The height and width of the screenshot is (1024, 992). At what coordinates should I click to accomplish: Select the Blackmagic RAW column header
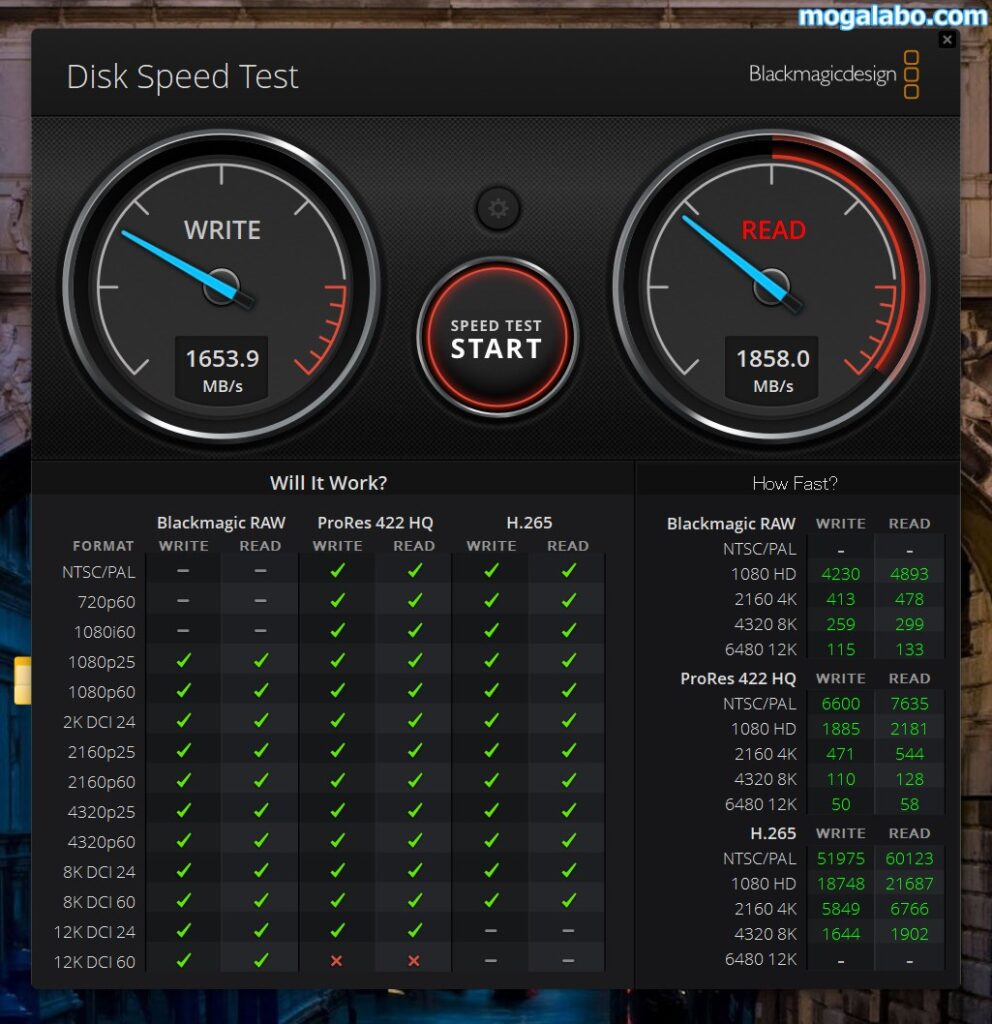[221, 522]
